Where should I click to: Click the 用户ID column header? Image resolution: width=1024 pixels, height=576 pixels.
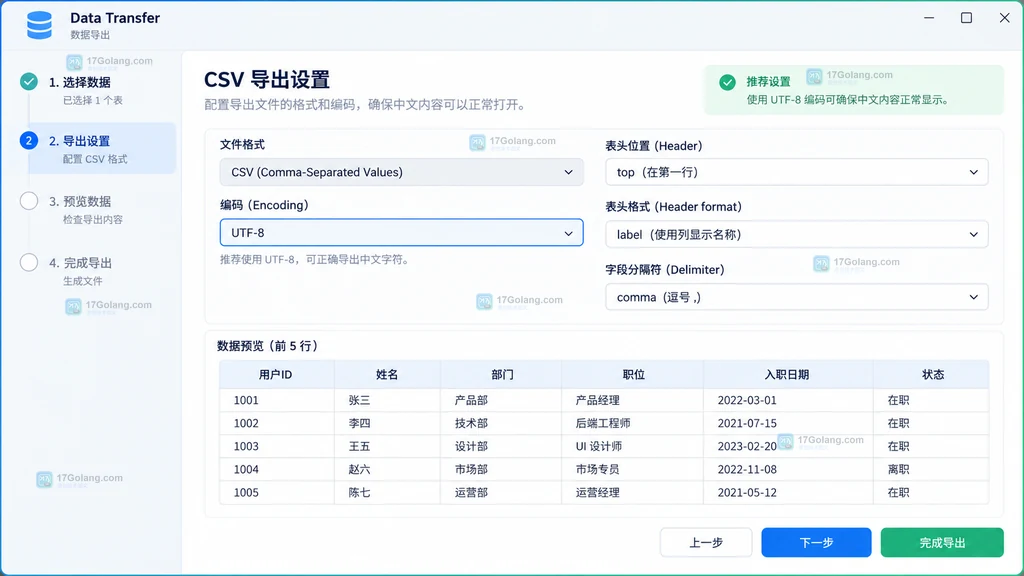coord(276,375)
